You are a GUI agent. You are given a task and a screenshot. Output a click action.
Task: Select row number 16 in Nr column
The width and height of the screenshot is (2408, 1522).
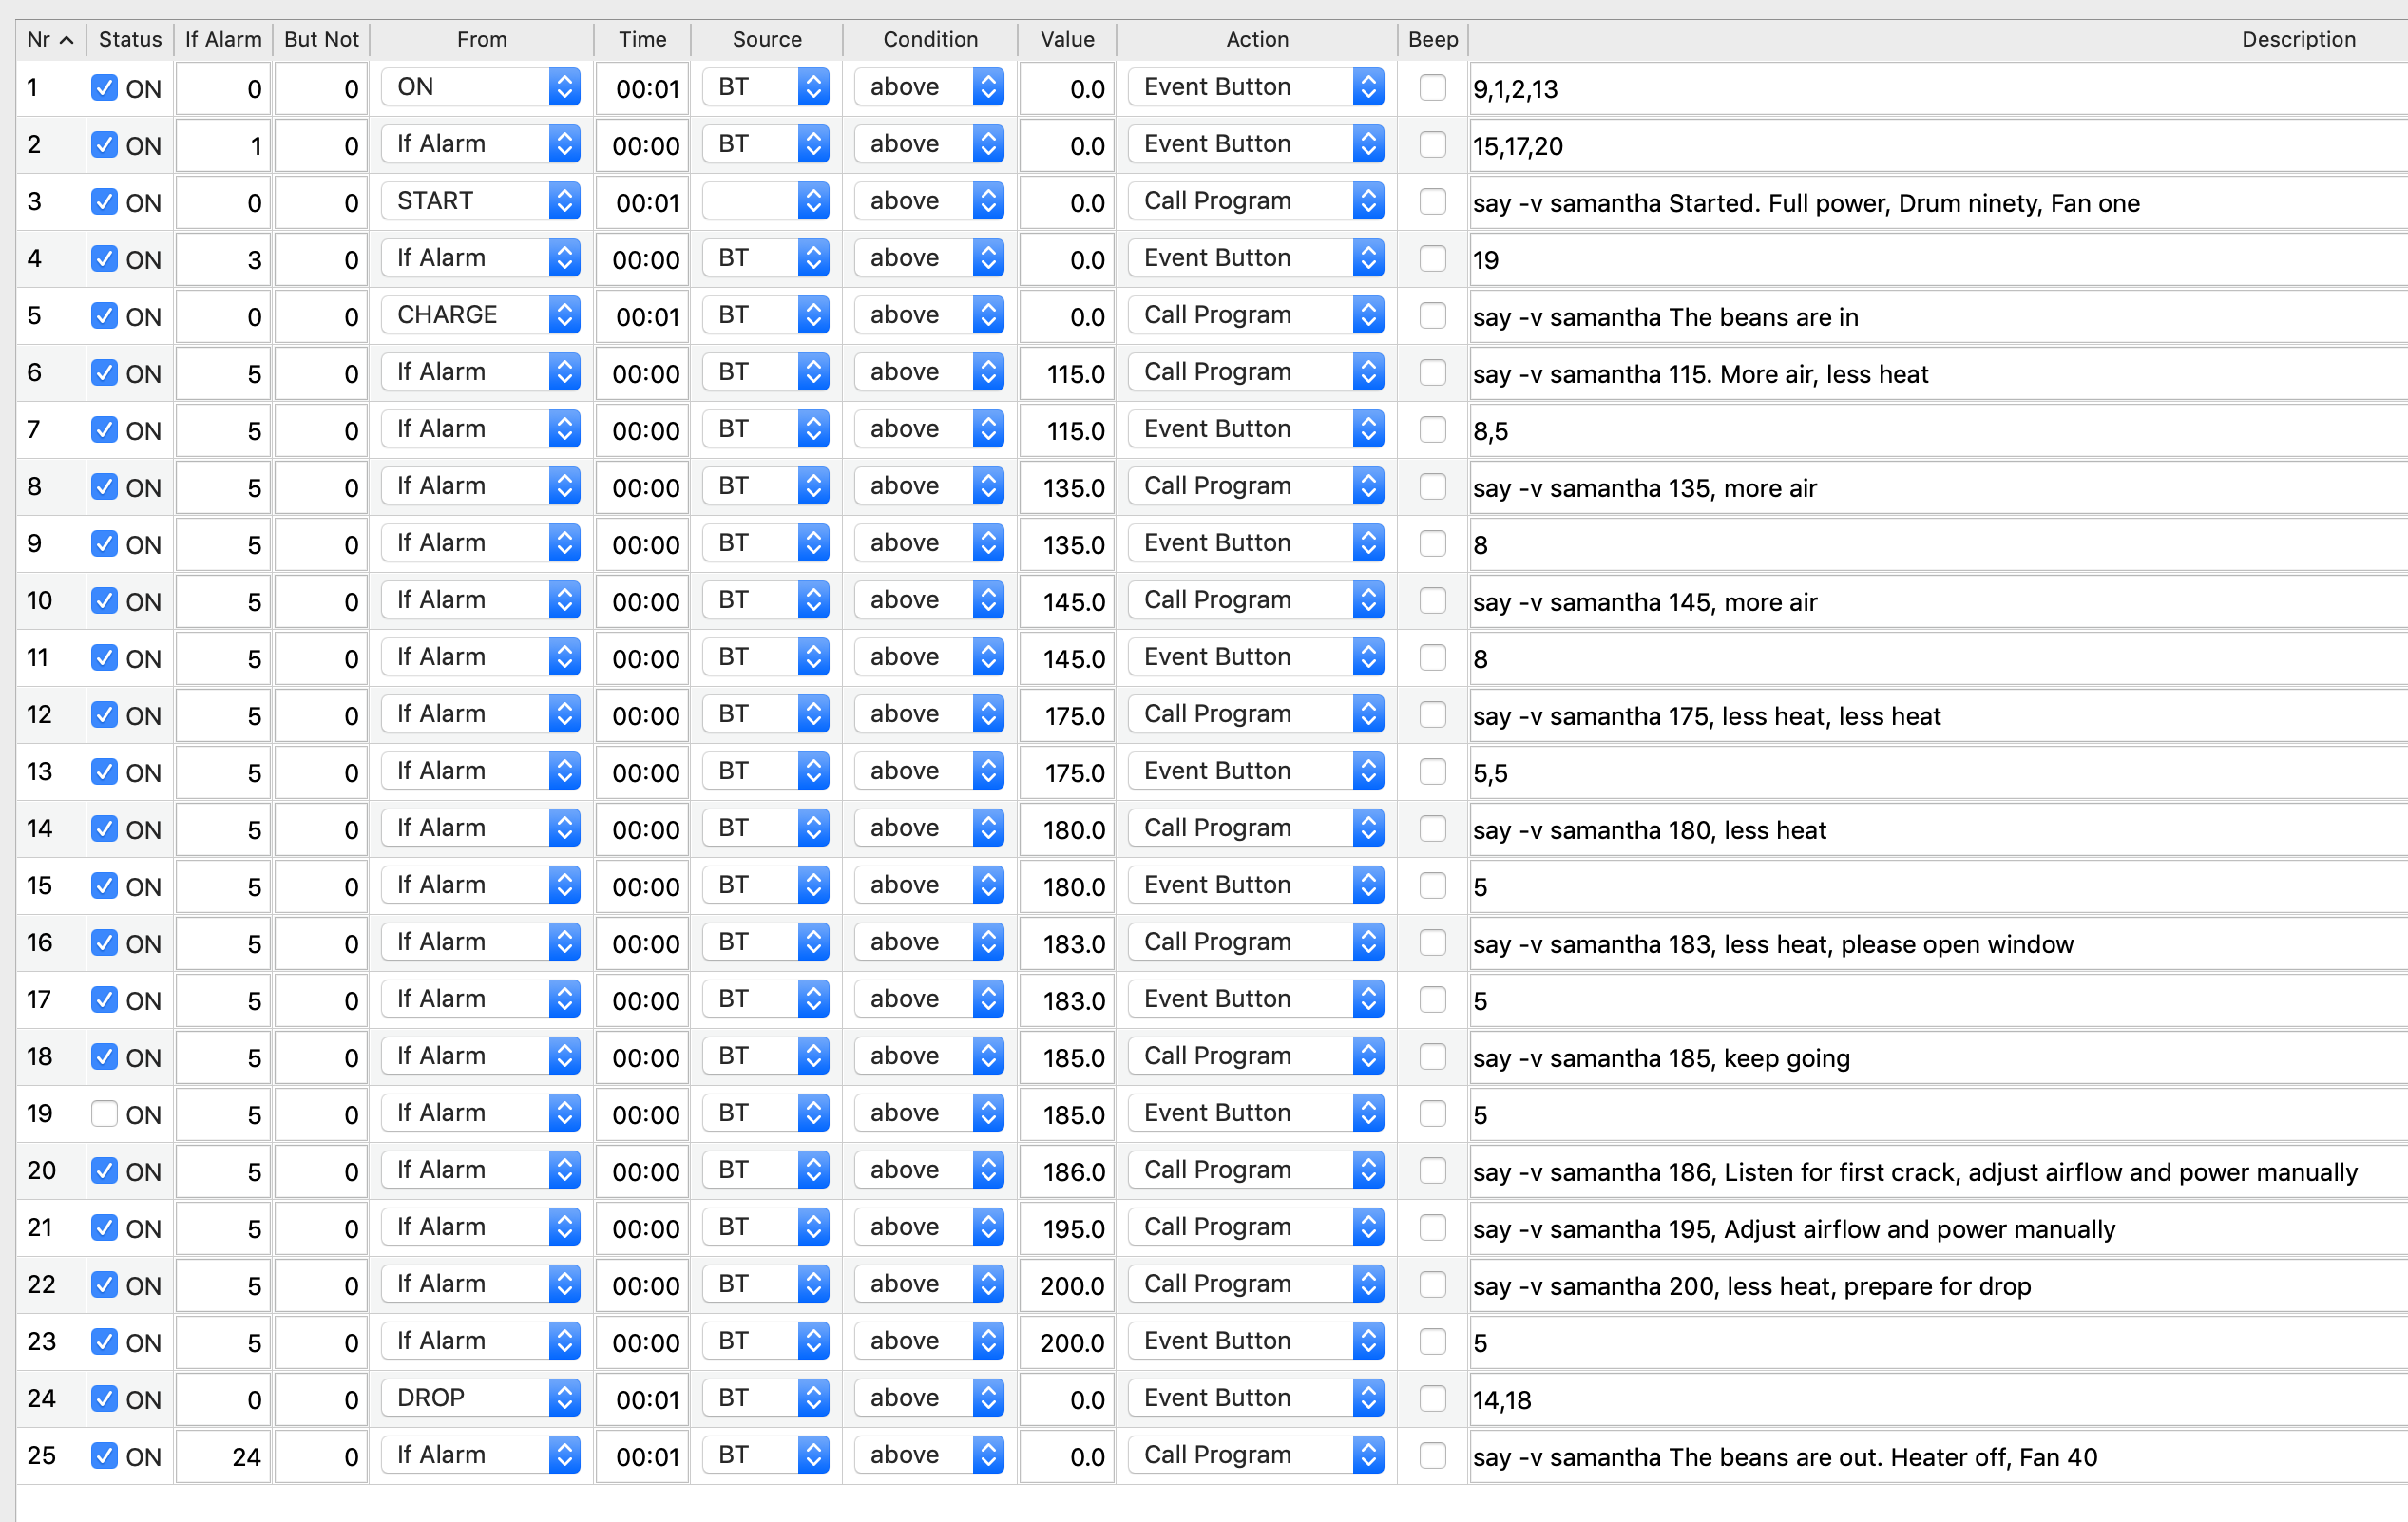pyautogui.click(x=40, y=943)
